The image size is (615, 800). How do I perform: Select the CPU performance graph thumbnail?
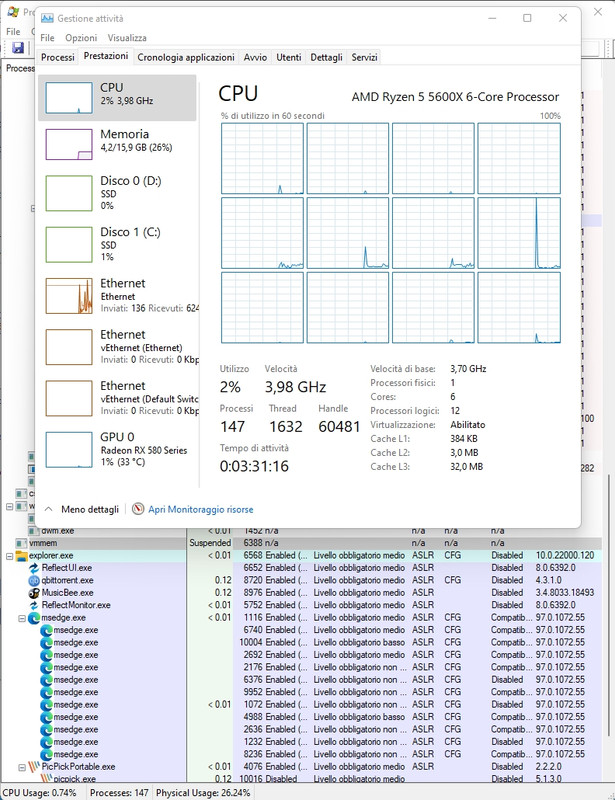pyautogui.click(x=69, y=98)
